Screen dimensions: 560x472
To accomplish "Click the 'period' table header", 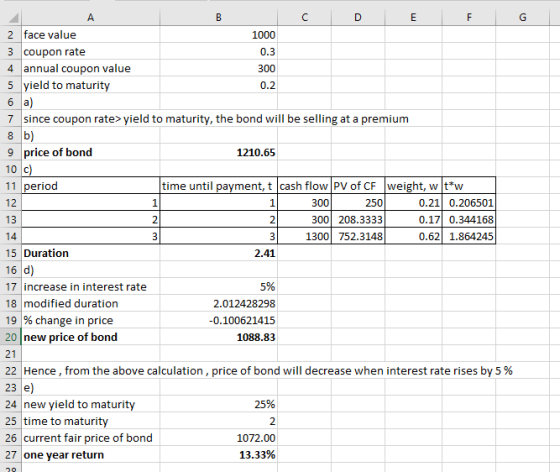I will tap(91, 186).
